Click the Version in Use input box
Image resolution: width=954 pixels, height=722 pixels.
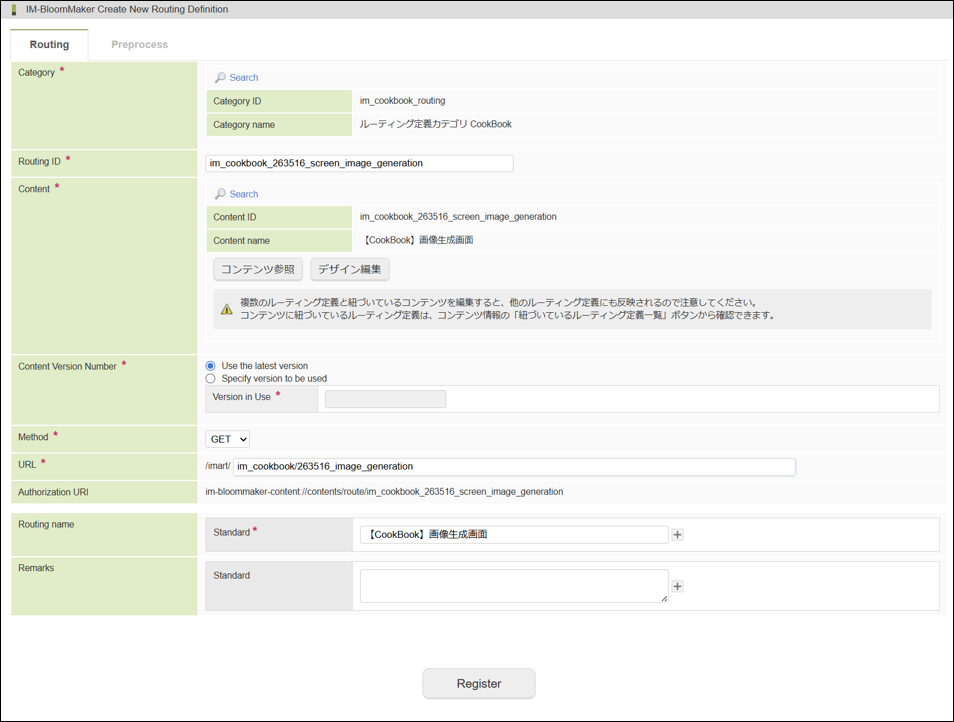coord(385,399)
